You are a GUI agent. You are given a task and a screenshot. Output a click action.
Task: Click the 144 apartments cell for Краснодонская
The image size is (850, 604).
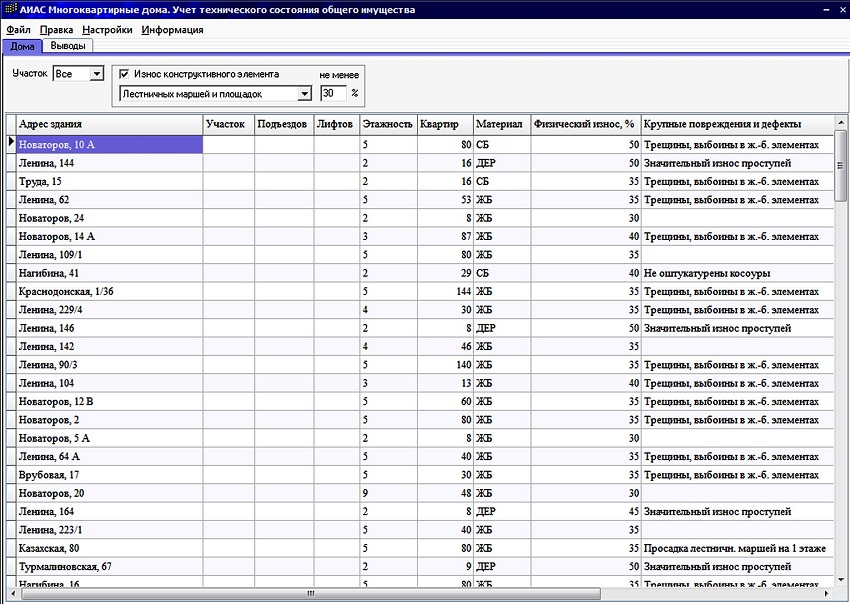click(x=445, y=292)
